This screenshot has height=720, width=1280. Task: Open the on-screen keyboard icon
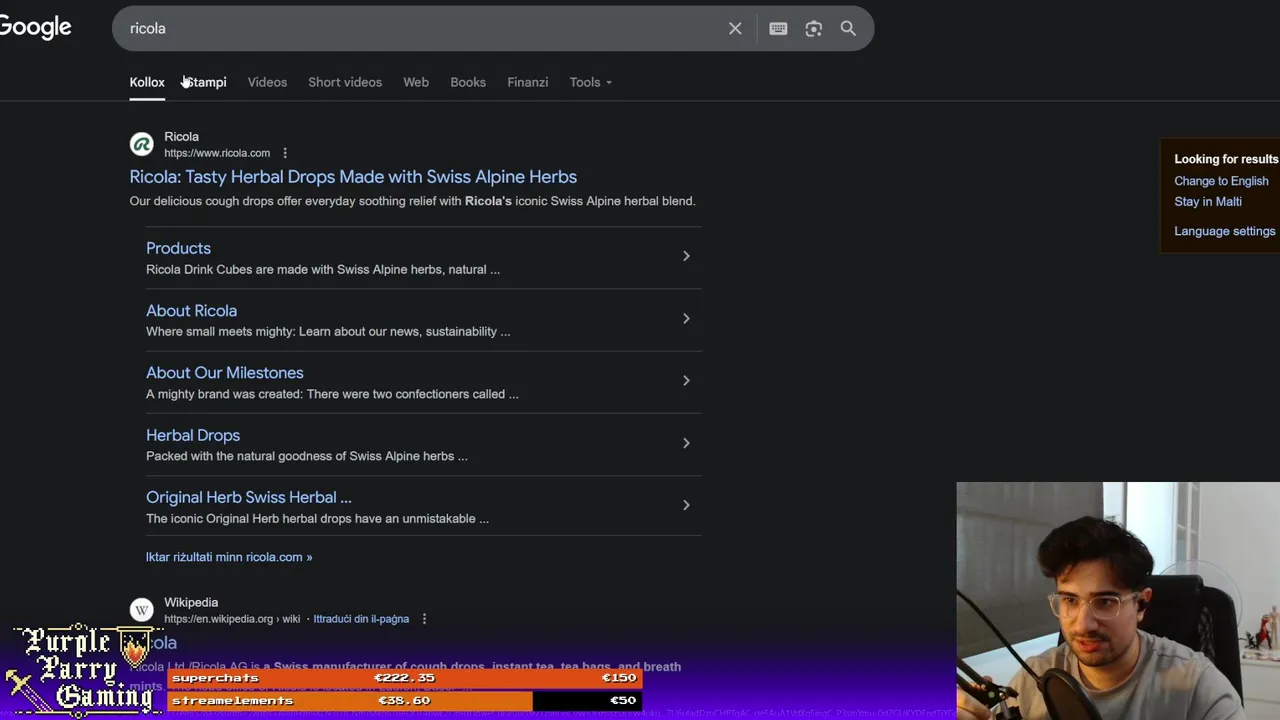tap(778, 28)
